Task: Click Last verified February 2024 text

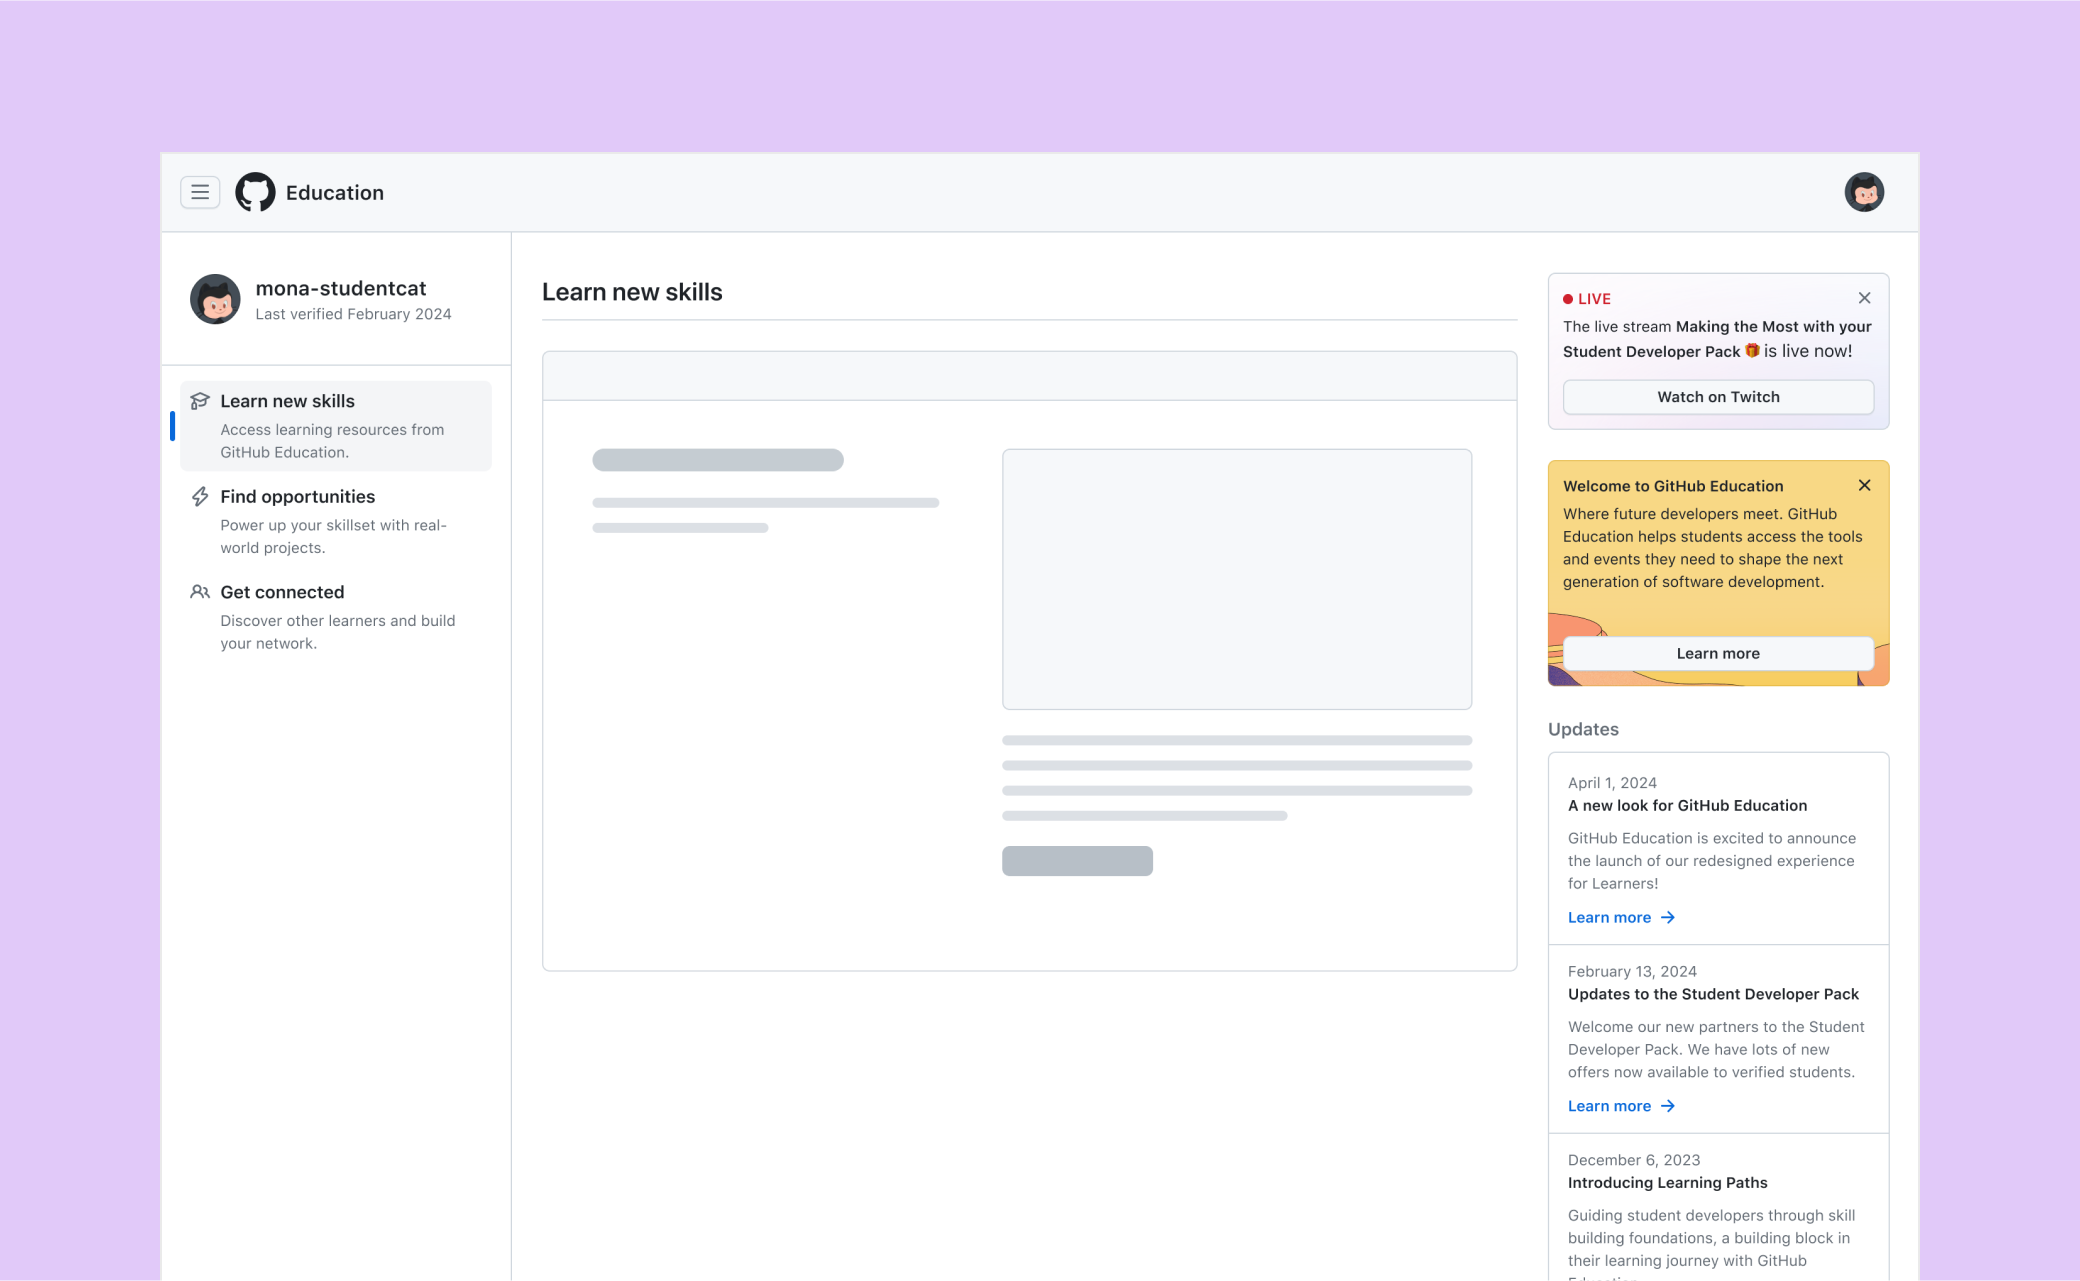Action: click(353, 314)
